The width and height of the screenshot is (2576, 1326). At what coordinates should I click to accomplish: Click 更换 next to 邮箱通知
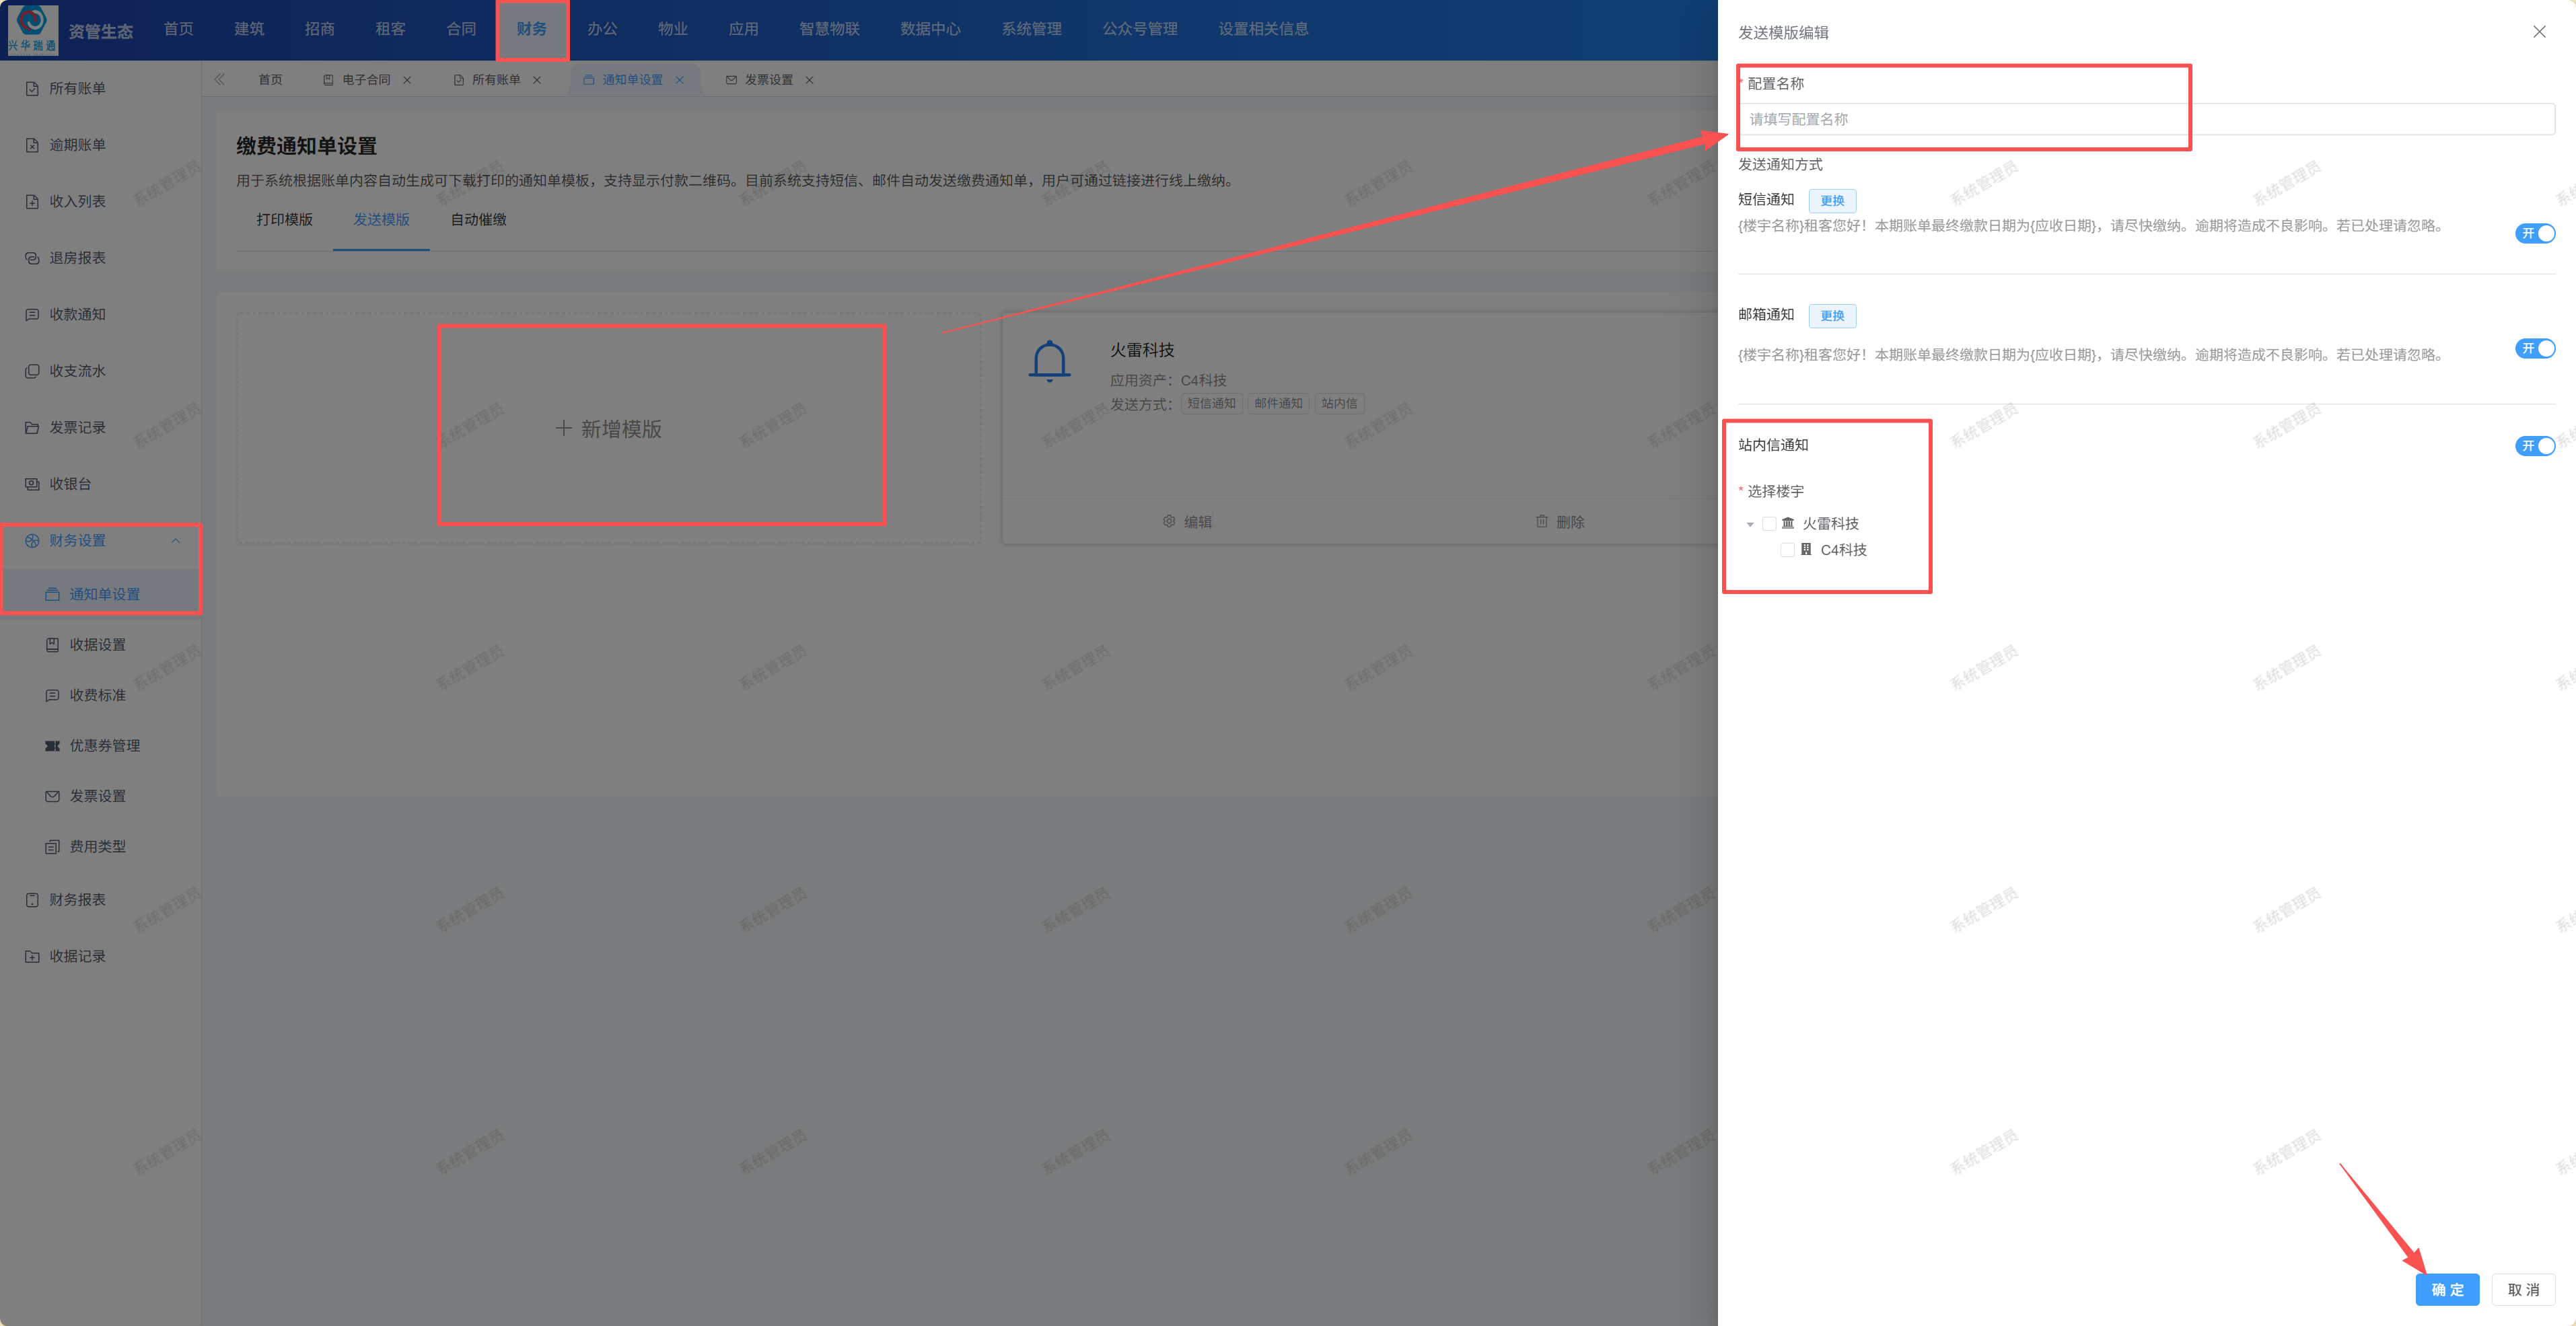(x=1832, y=316)
